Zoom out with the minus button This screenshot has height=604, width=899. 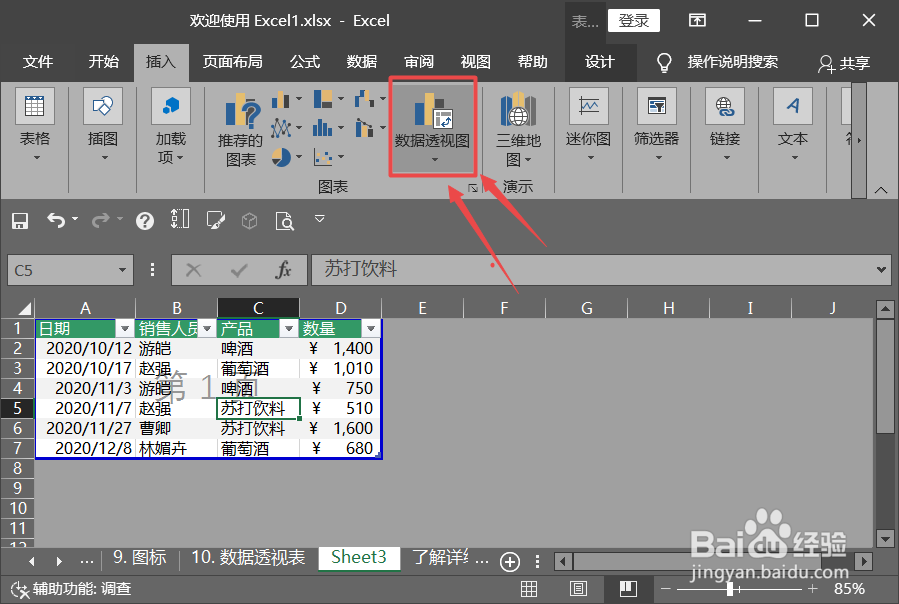click(x=666, y=589)
